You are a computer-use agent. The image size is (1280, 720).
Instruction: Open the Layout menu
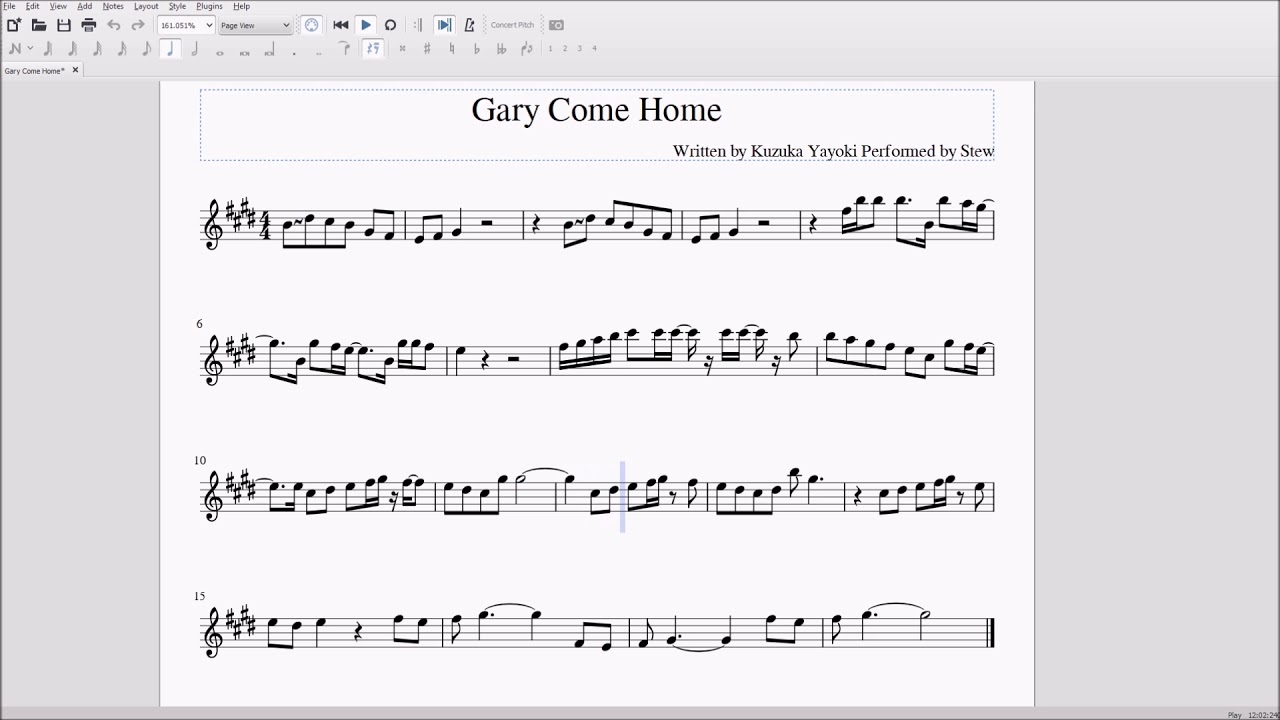pyautogui.click(x=146, y=6)
